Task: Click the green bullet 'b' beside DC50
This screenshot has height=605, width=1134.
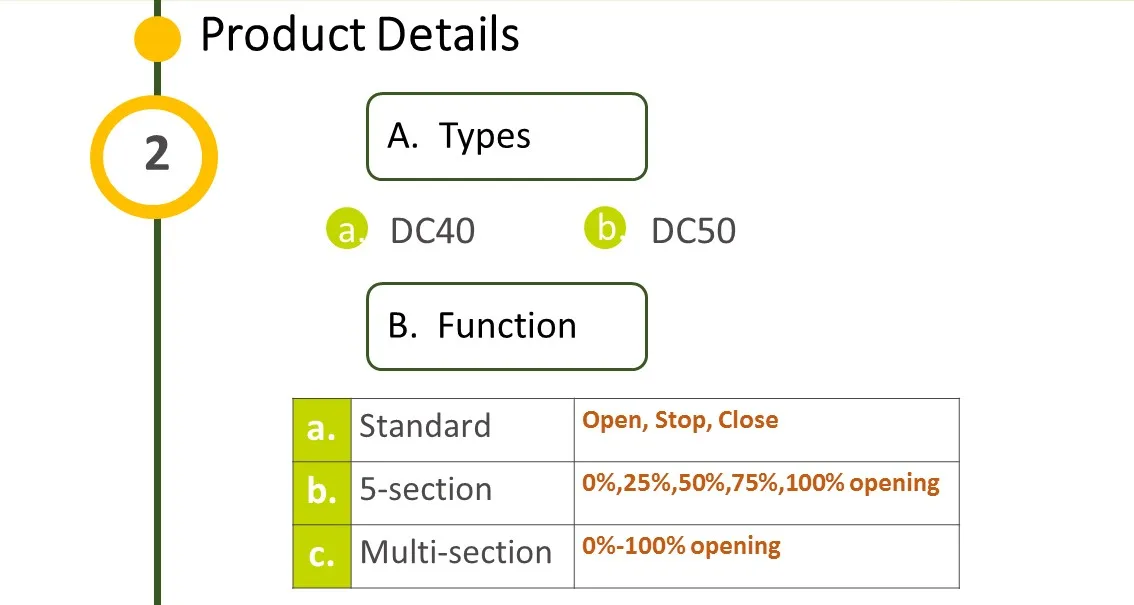Action: 604,229
